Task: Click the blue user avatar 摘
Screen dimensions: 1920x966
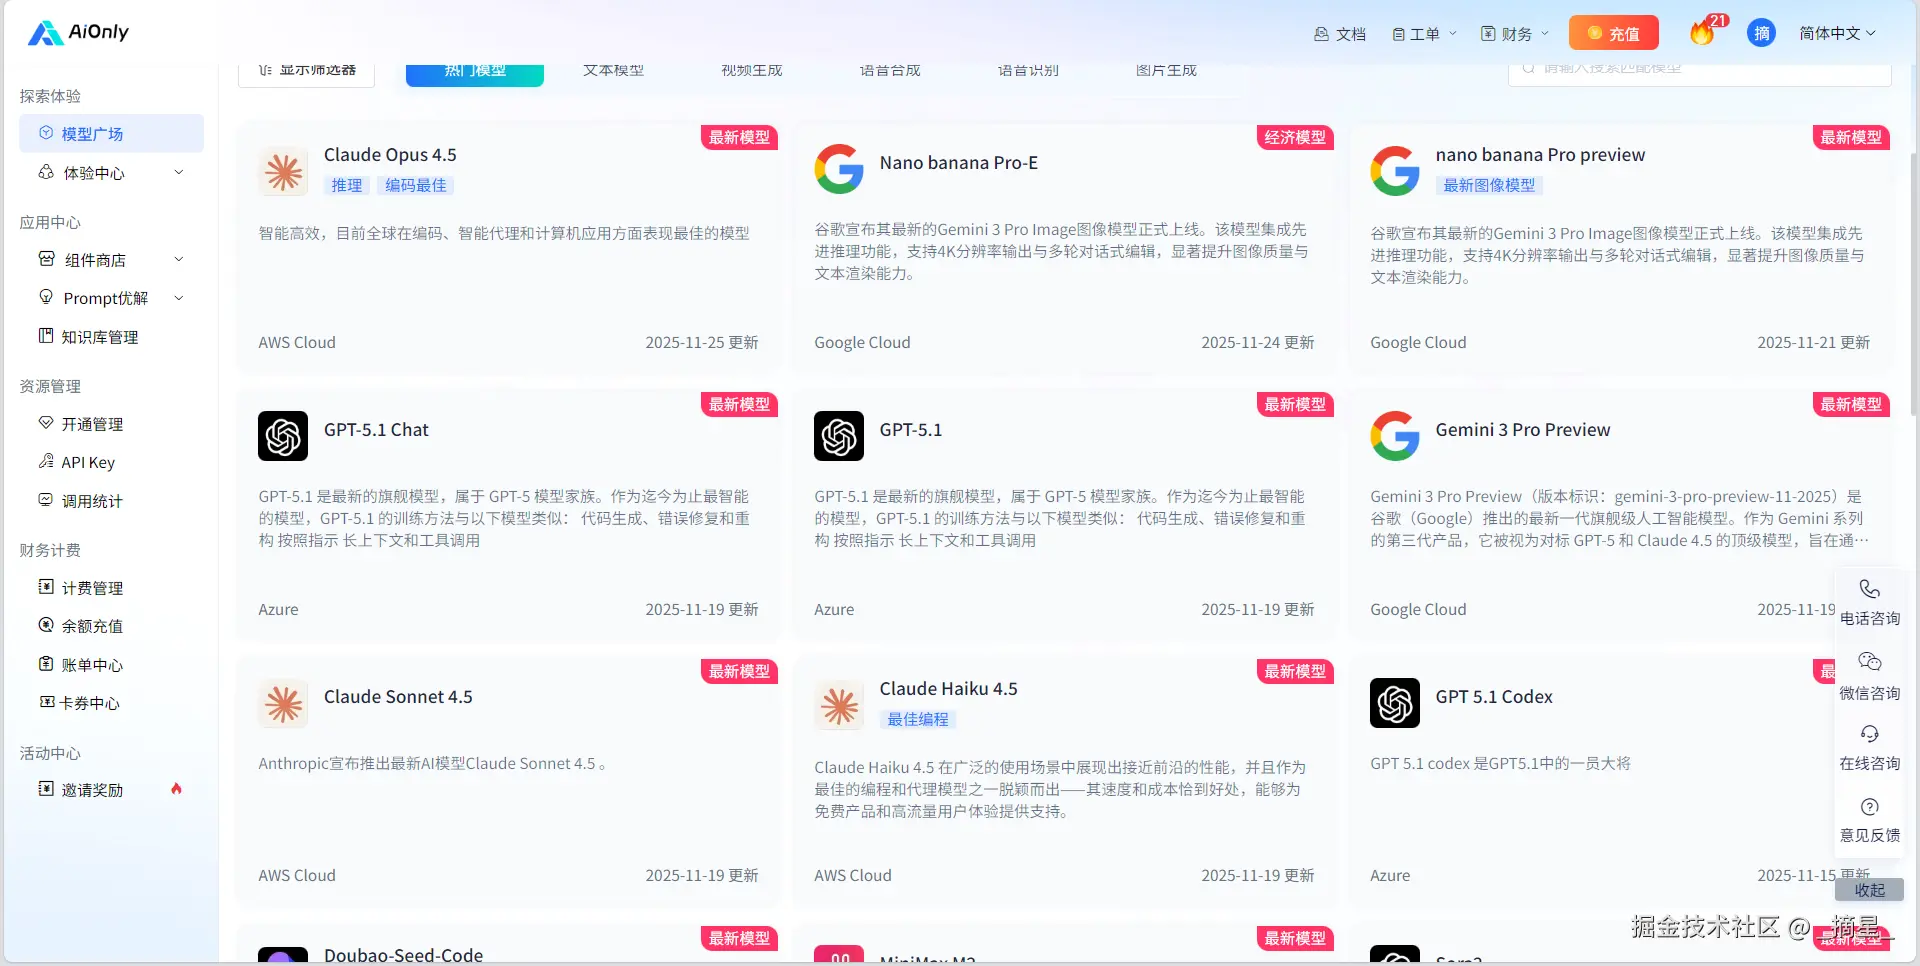Action: point(1761,33)
